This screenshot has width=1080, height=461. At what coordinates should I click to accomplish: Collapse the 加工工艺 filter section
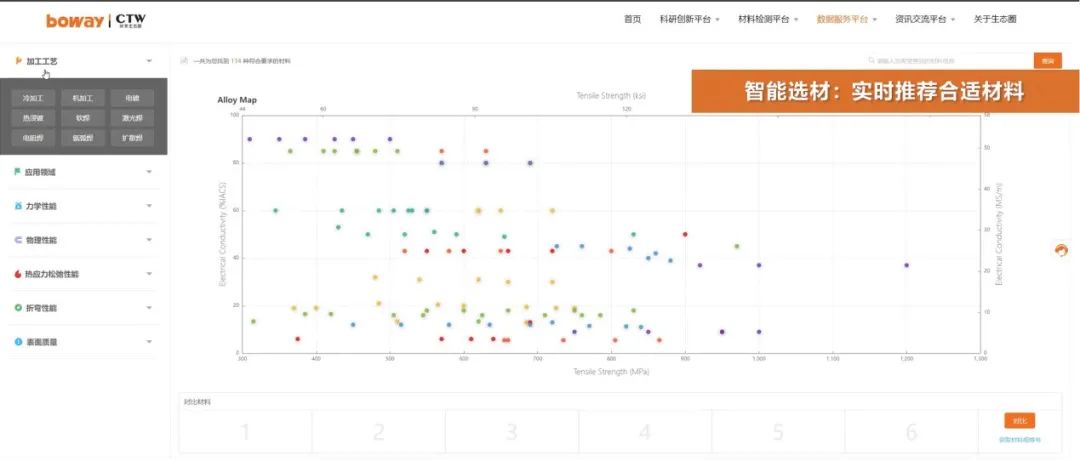(x=149, y=61)
